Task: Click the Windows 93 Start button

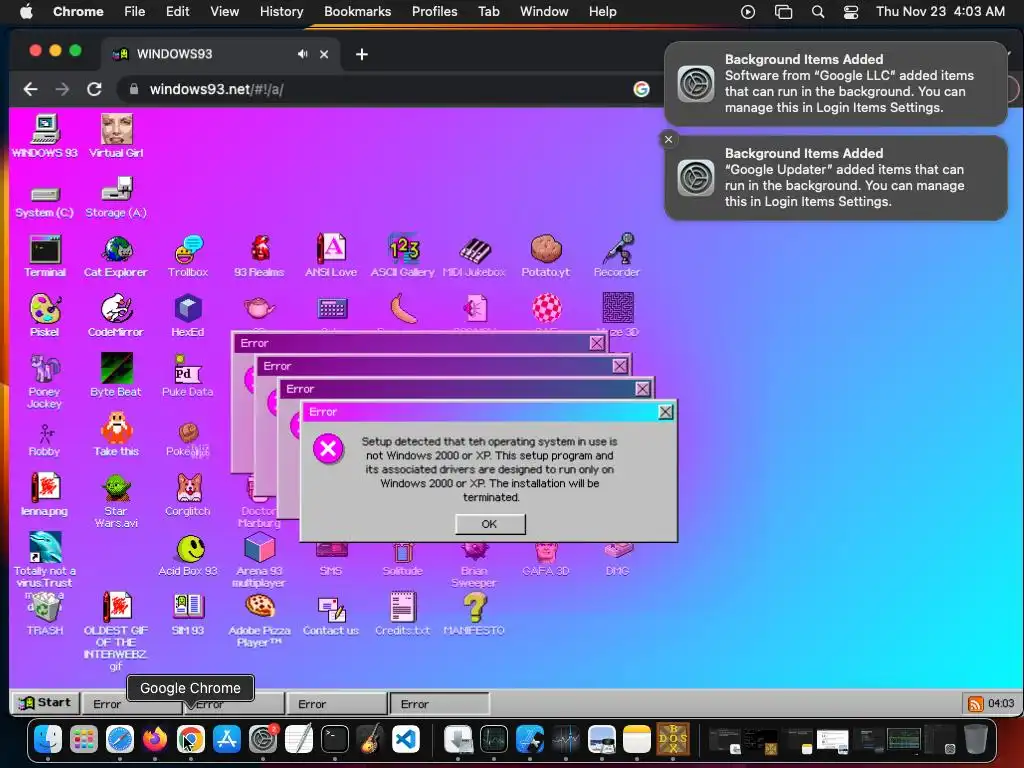Action: (44, 703)
